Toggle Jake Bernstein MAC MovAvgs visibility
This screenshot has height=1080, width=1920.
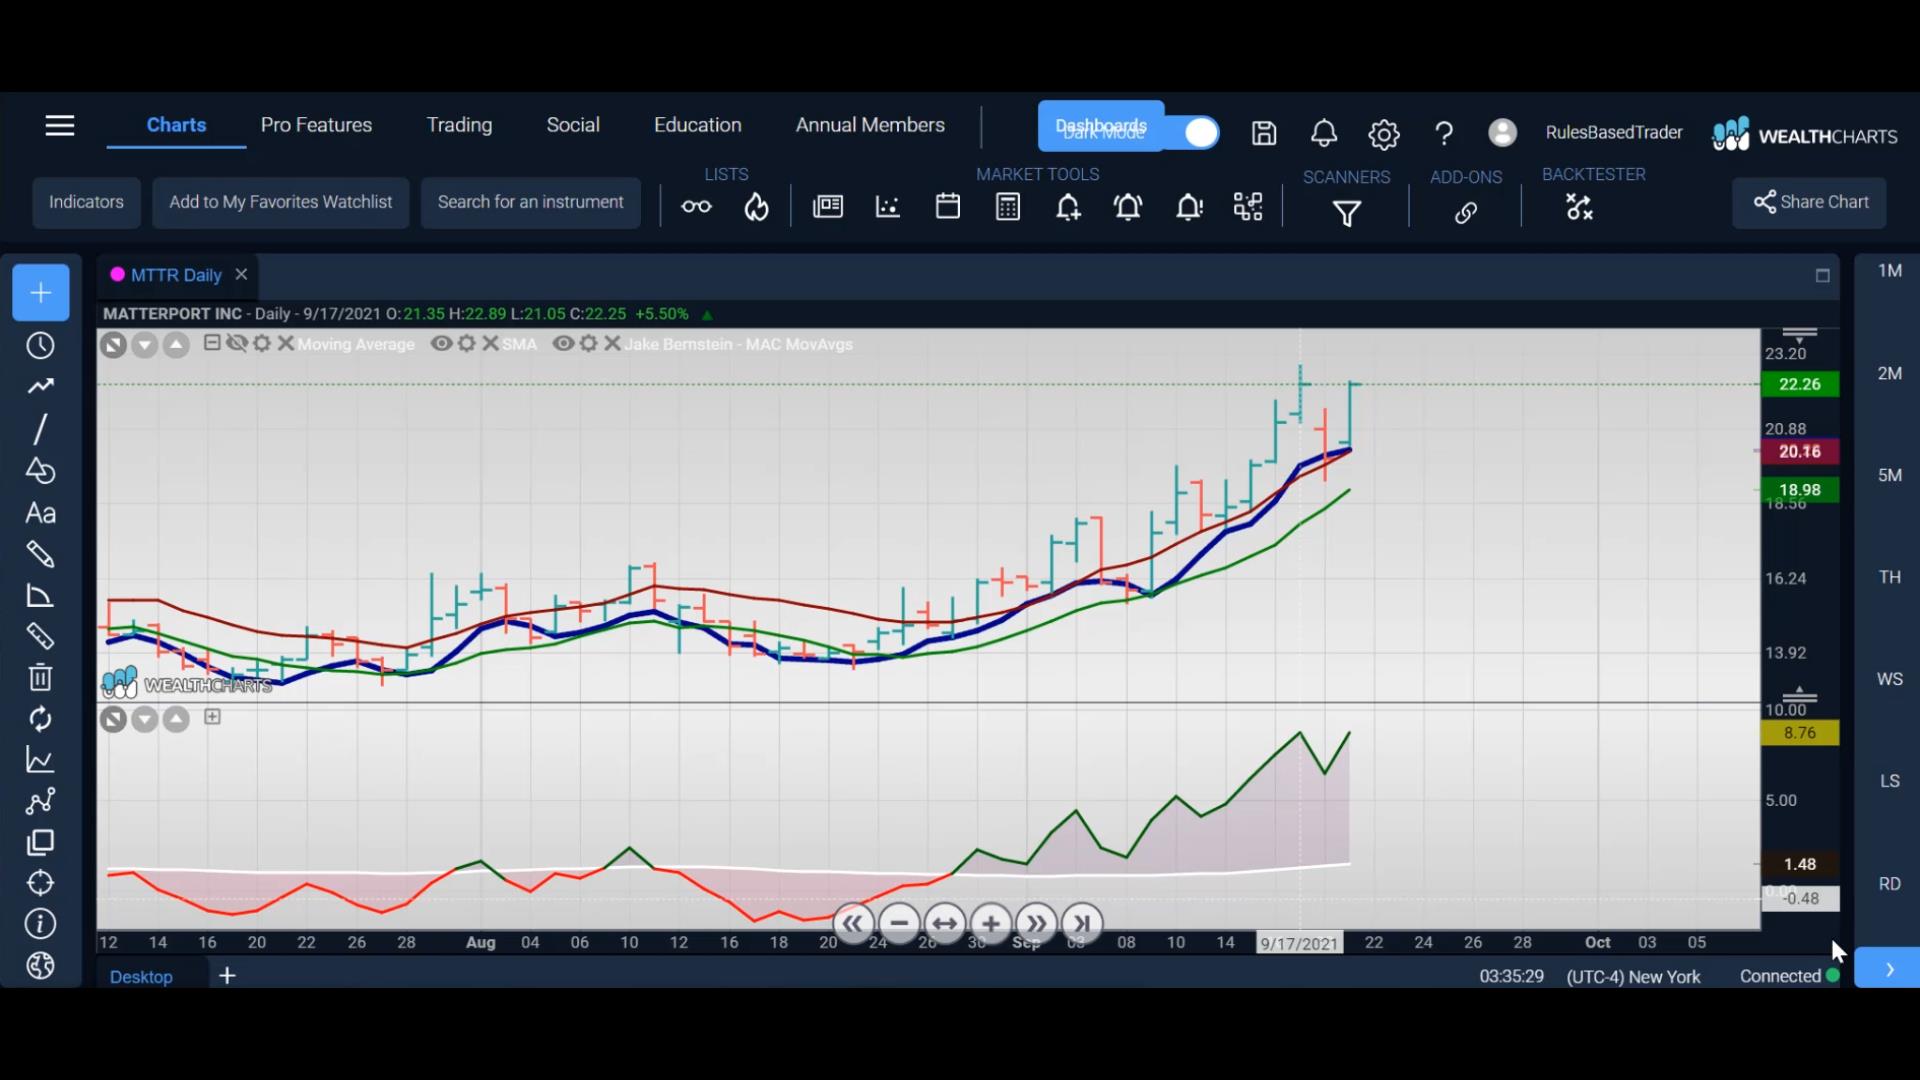point(563,344)
